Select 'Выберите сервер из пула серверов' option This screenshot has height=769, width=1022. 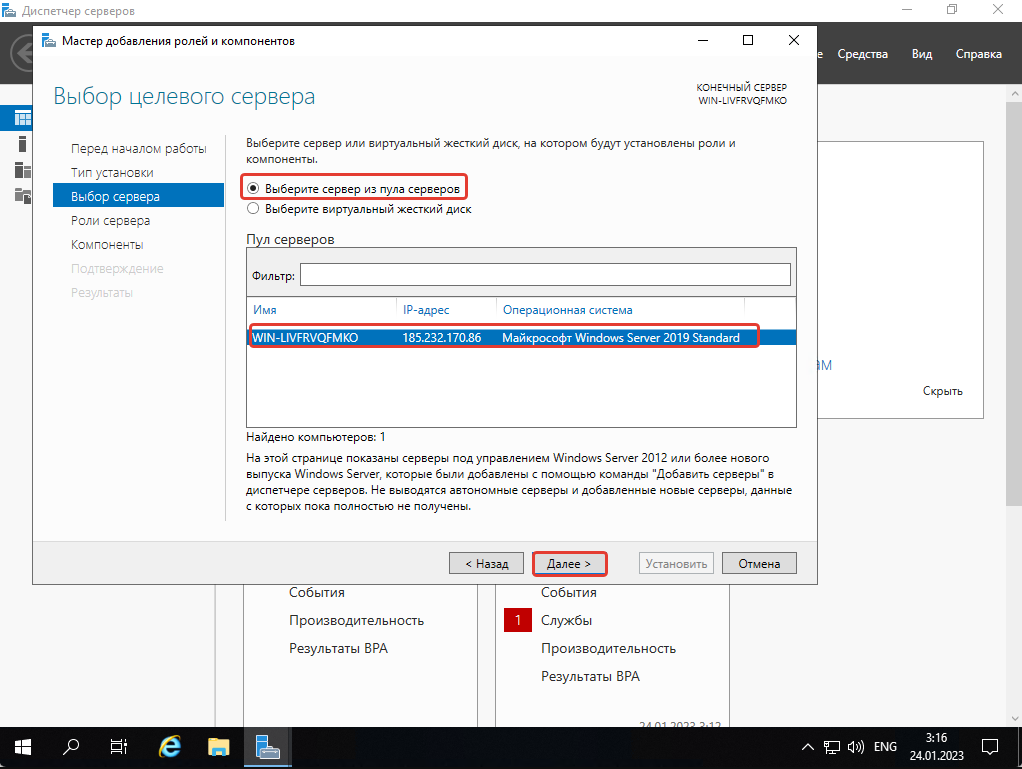click(254, 188)
